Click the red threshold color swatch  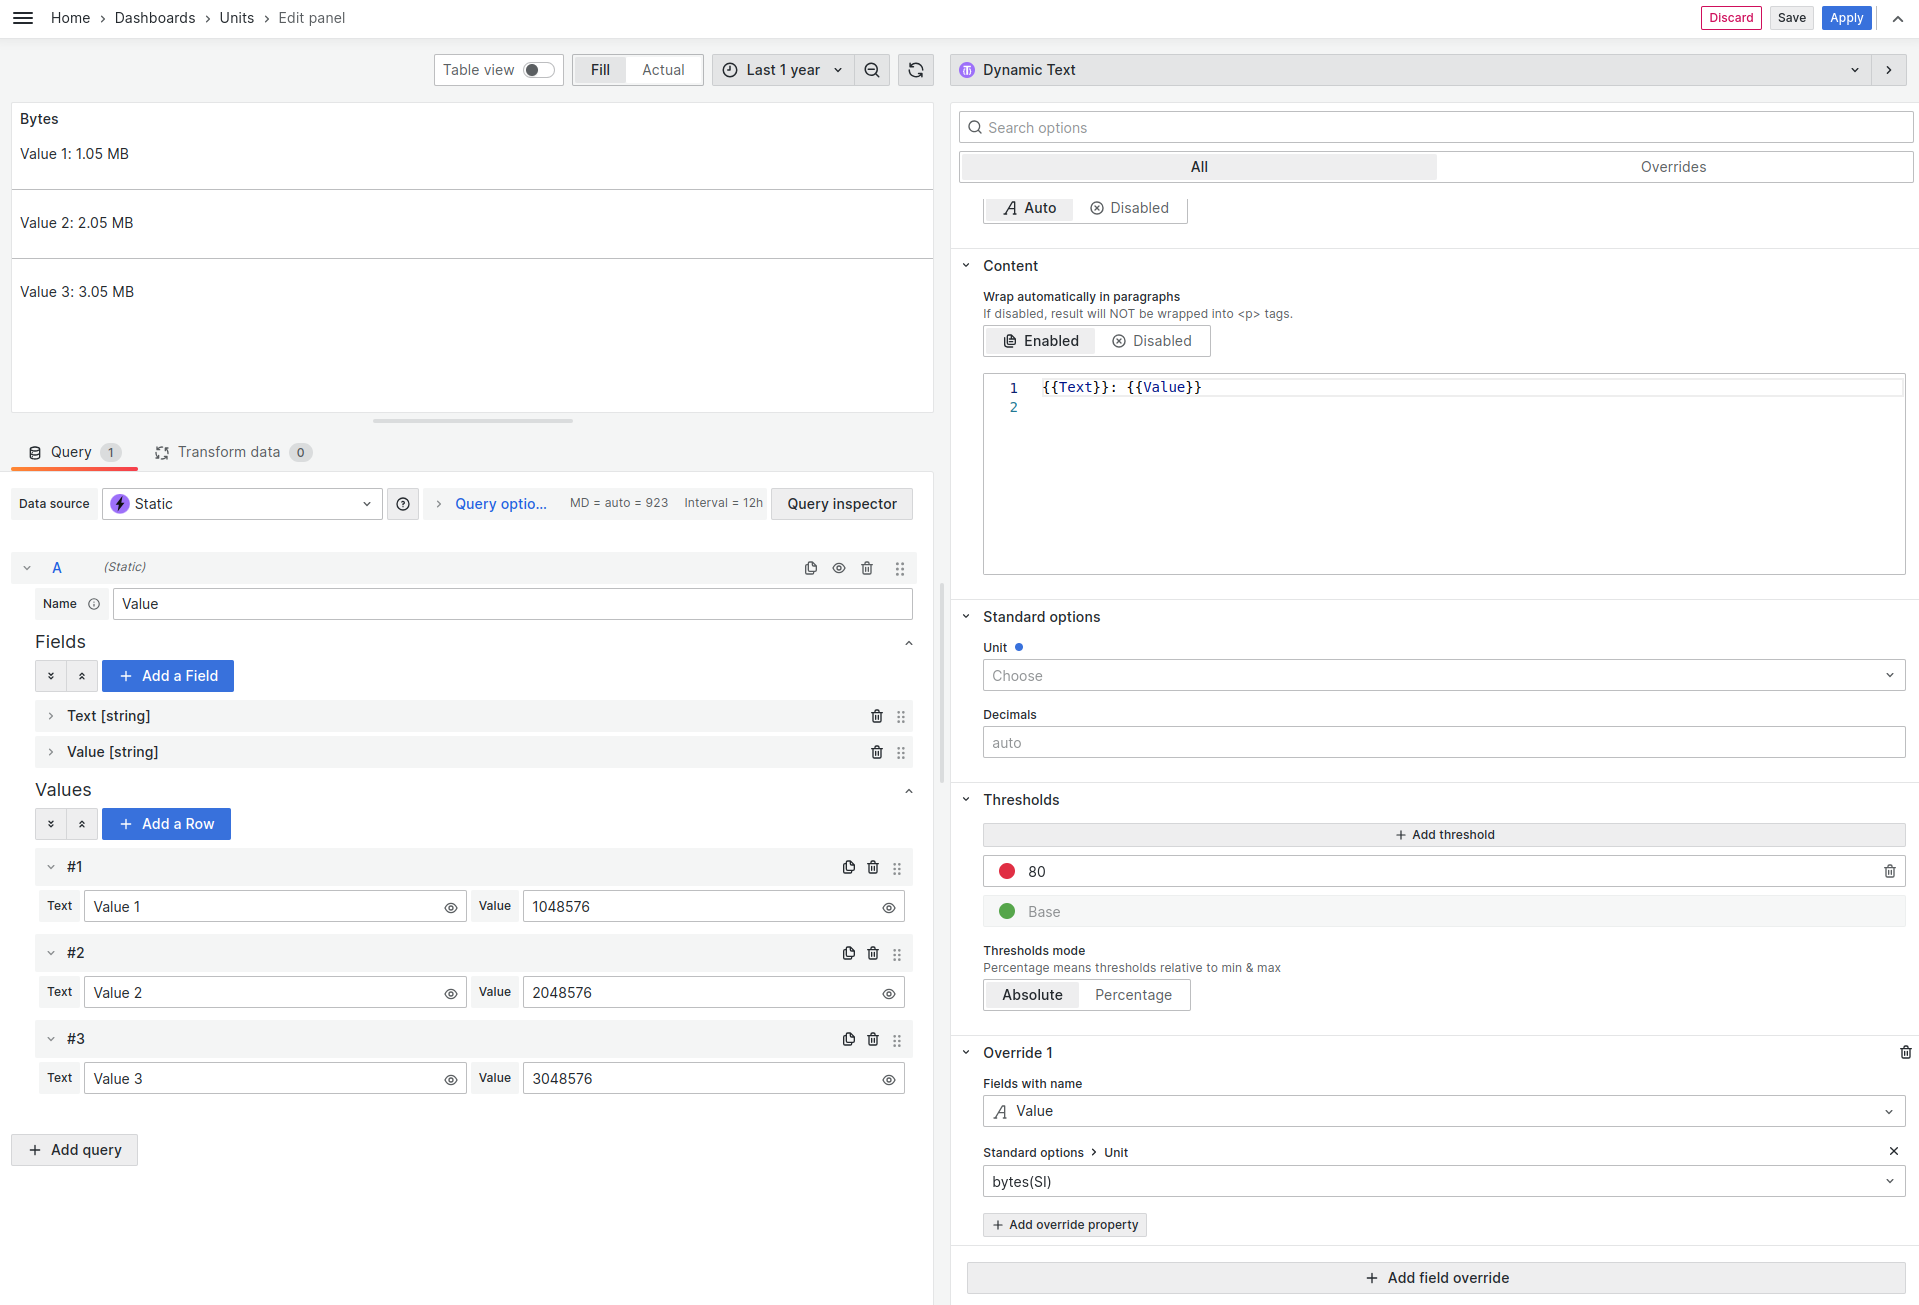tap(1007, 871)
